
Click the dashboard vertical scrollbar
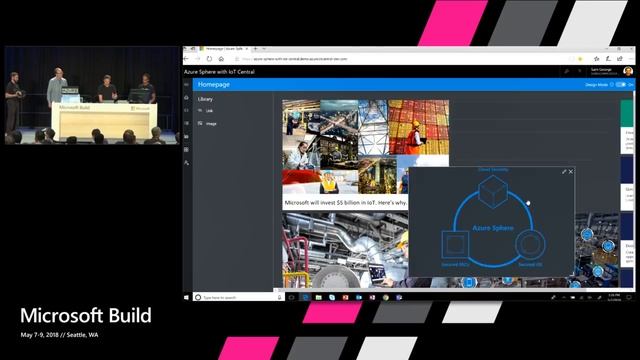tap(633, 189)
